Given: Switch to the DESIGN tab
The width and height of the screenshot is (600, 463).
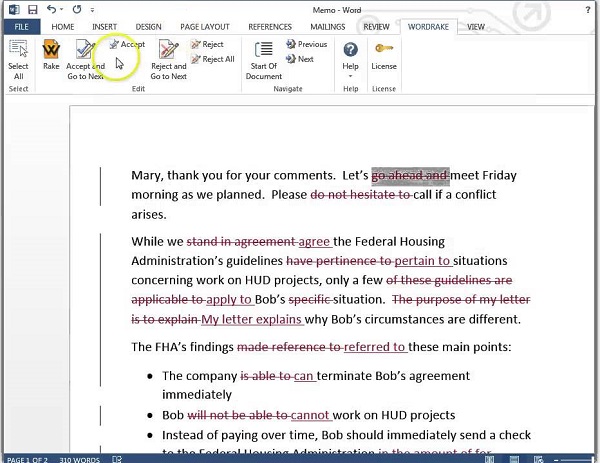Looking at the screenshot, I should pos(148,27).
